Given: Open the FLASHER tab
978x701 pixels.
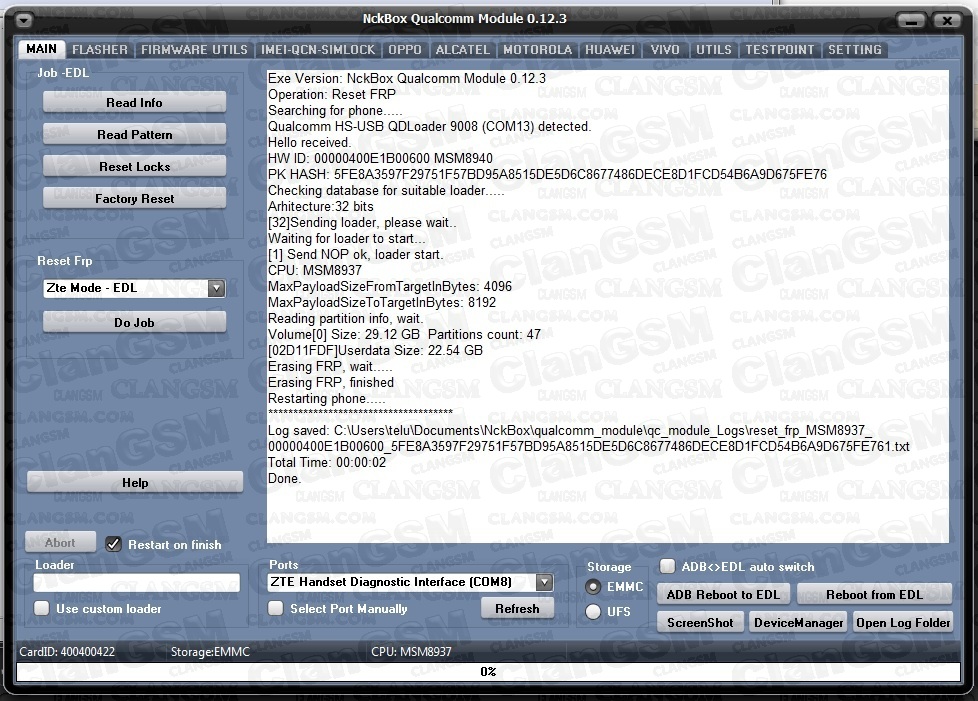Looking at the screenshot, I should pos(100,49).
